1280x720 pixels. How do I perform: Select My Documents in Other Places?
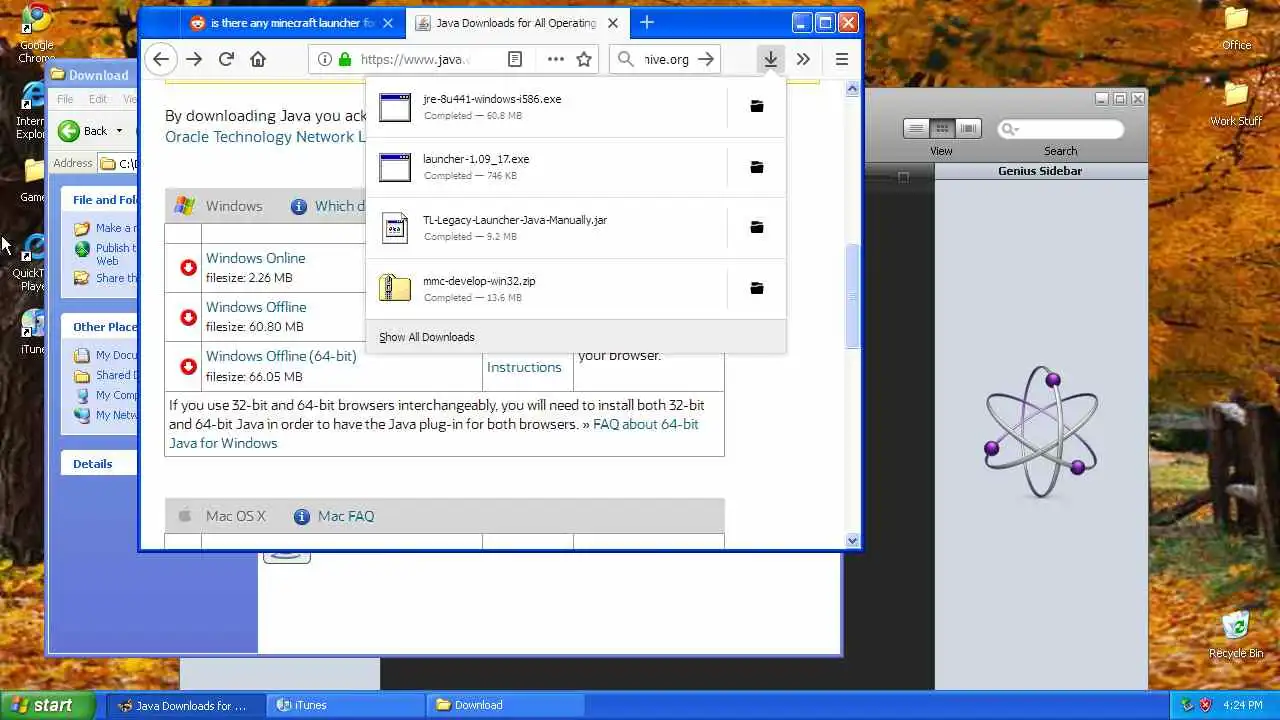107,355
